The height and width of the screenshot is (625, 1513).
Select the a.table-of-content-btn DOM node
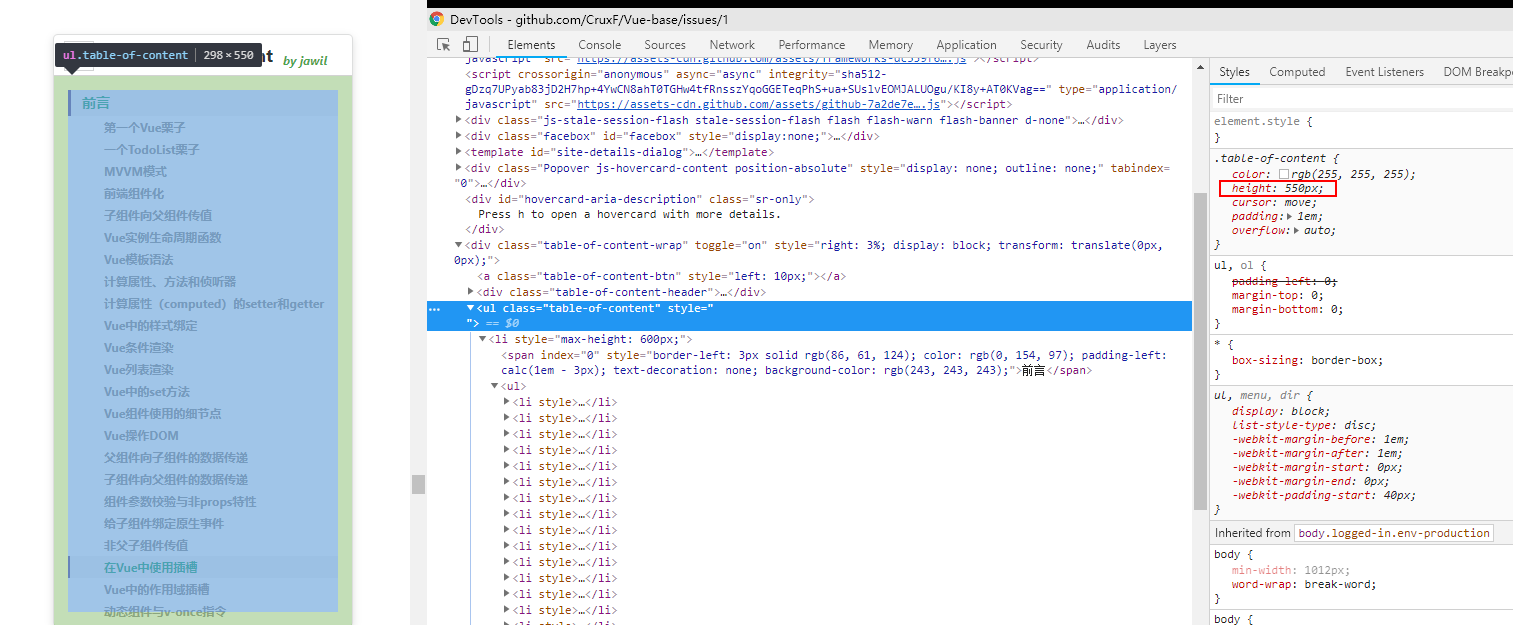[x=662, y=277]
